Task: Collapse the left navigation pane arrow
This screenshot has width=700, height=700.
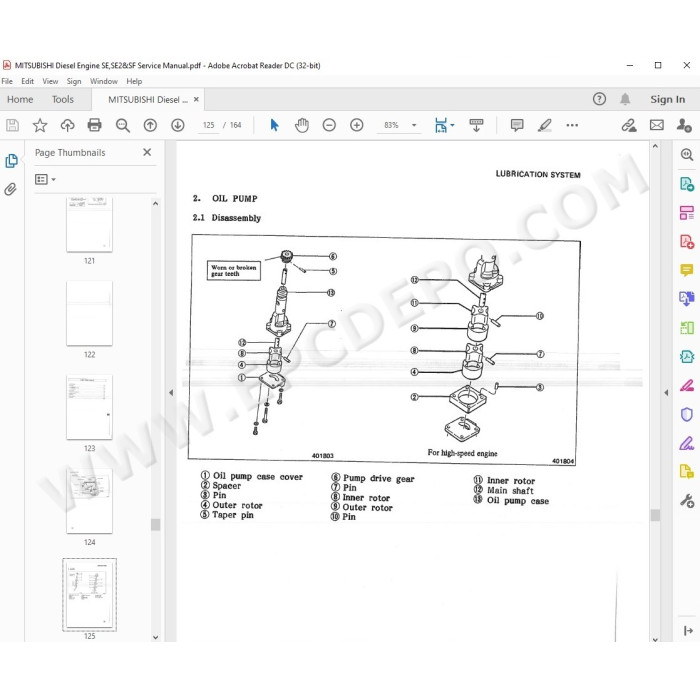Action: [x=171, y=393]
